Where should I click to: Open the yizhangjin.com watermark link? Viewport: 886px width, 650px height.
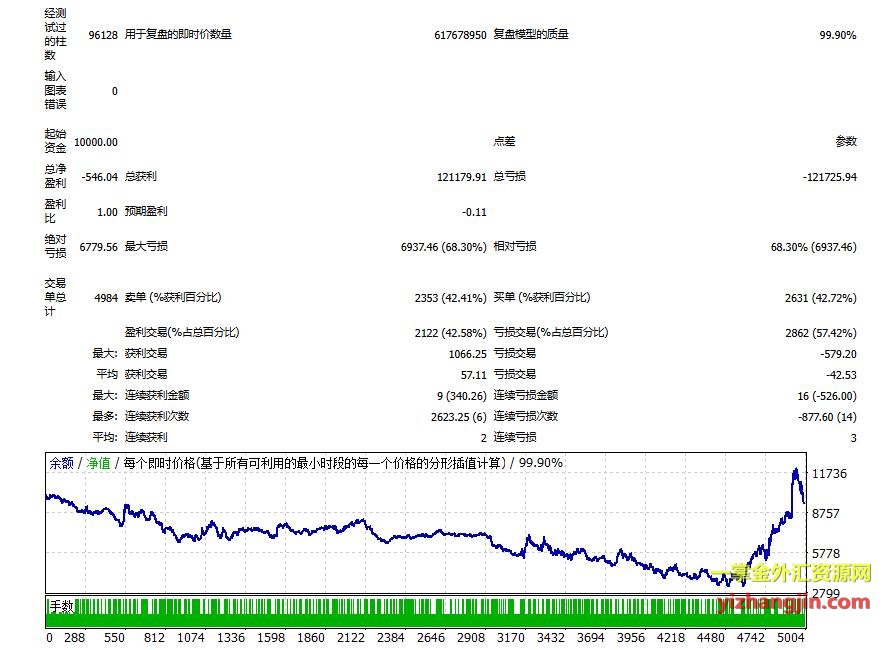pyautogui.click(x=794, y=601)
